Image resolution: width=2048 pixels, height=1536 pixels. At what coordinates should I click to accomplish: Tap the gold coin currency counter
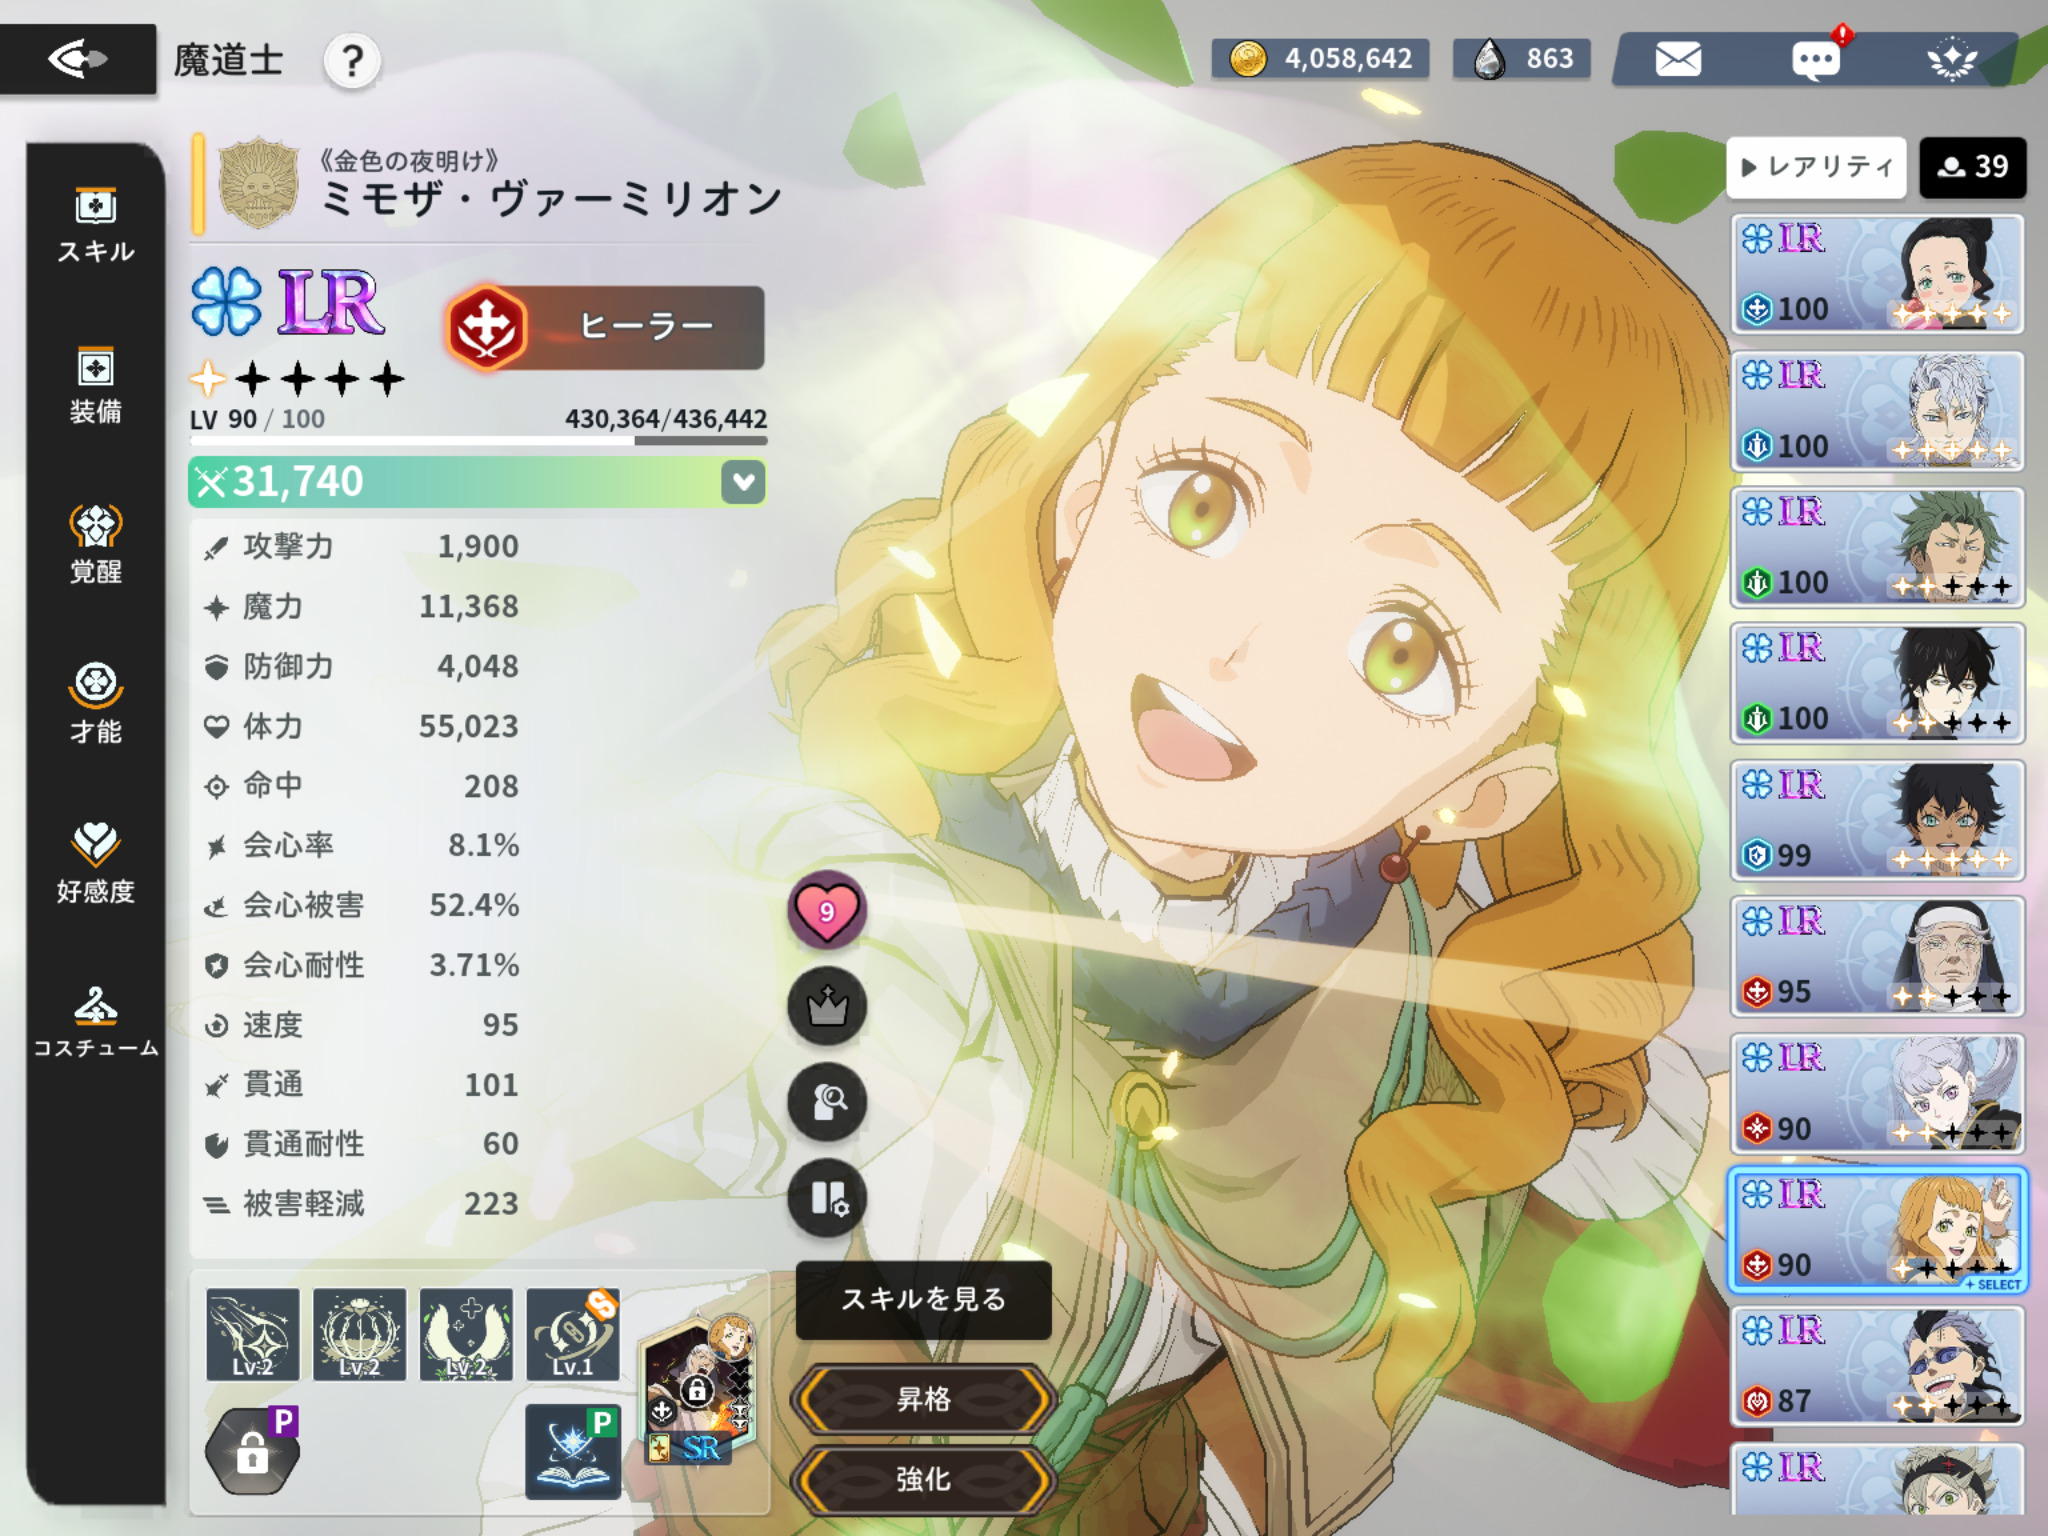(x=1320, y=59)
